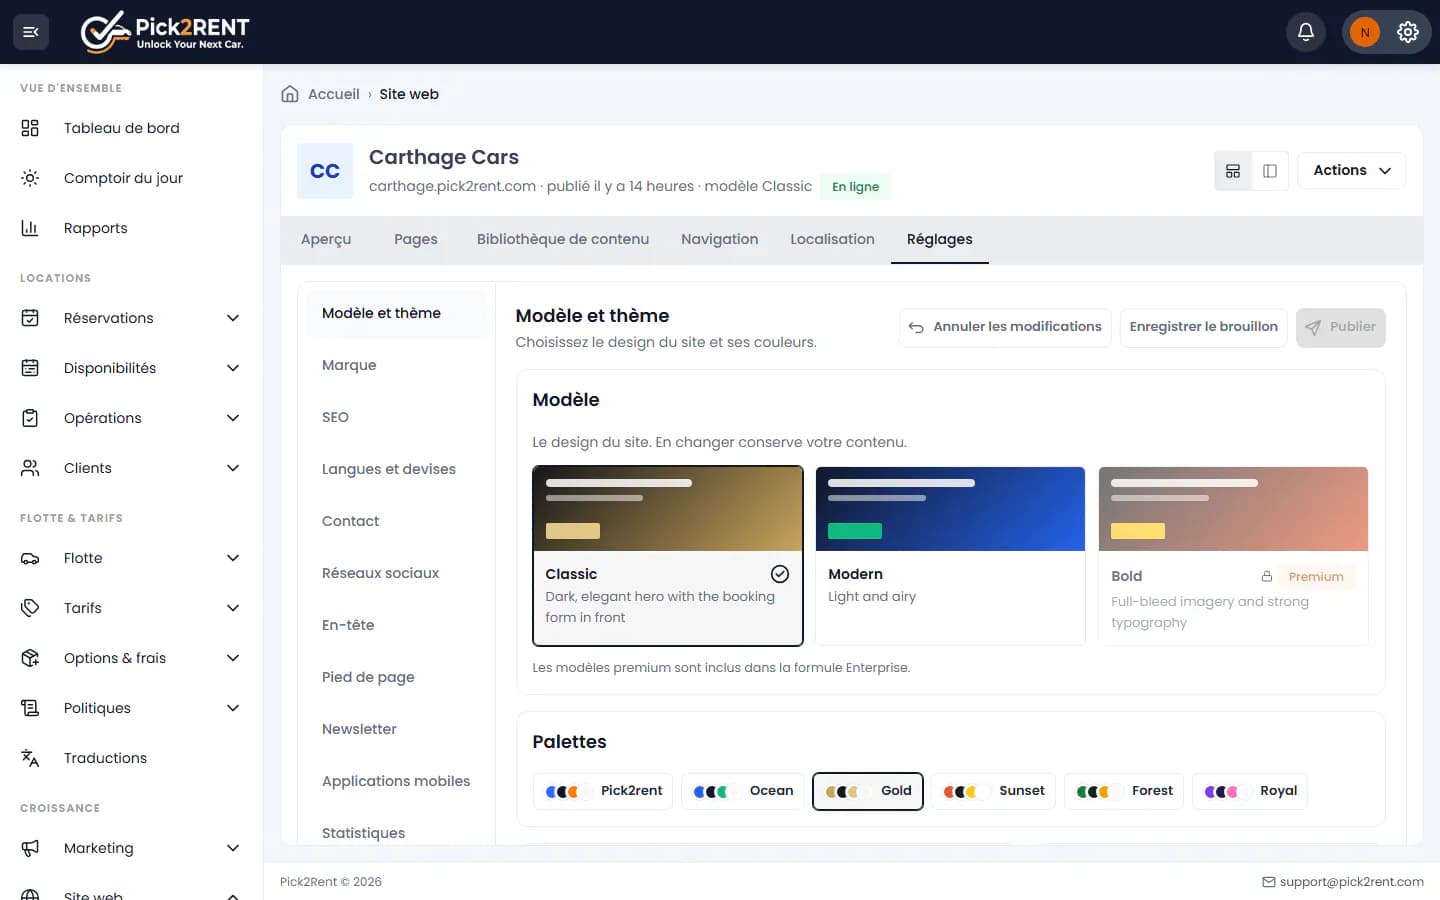Click the Marketing megaphone icon
This screenshot has height=900, width=1440.
[30, 848]
